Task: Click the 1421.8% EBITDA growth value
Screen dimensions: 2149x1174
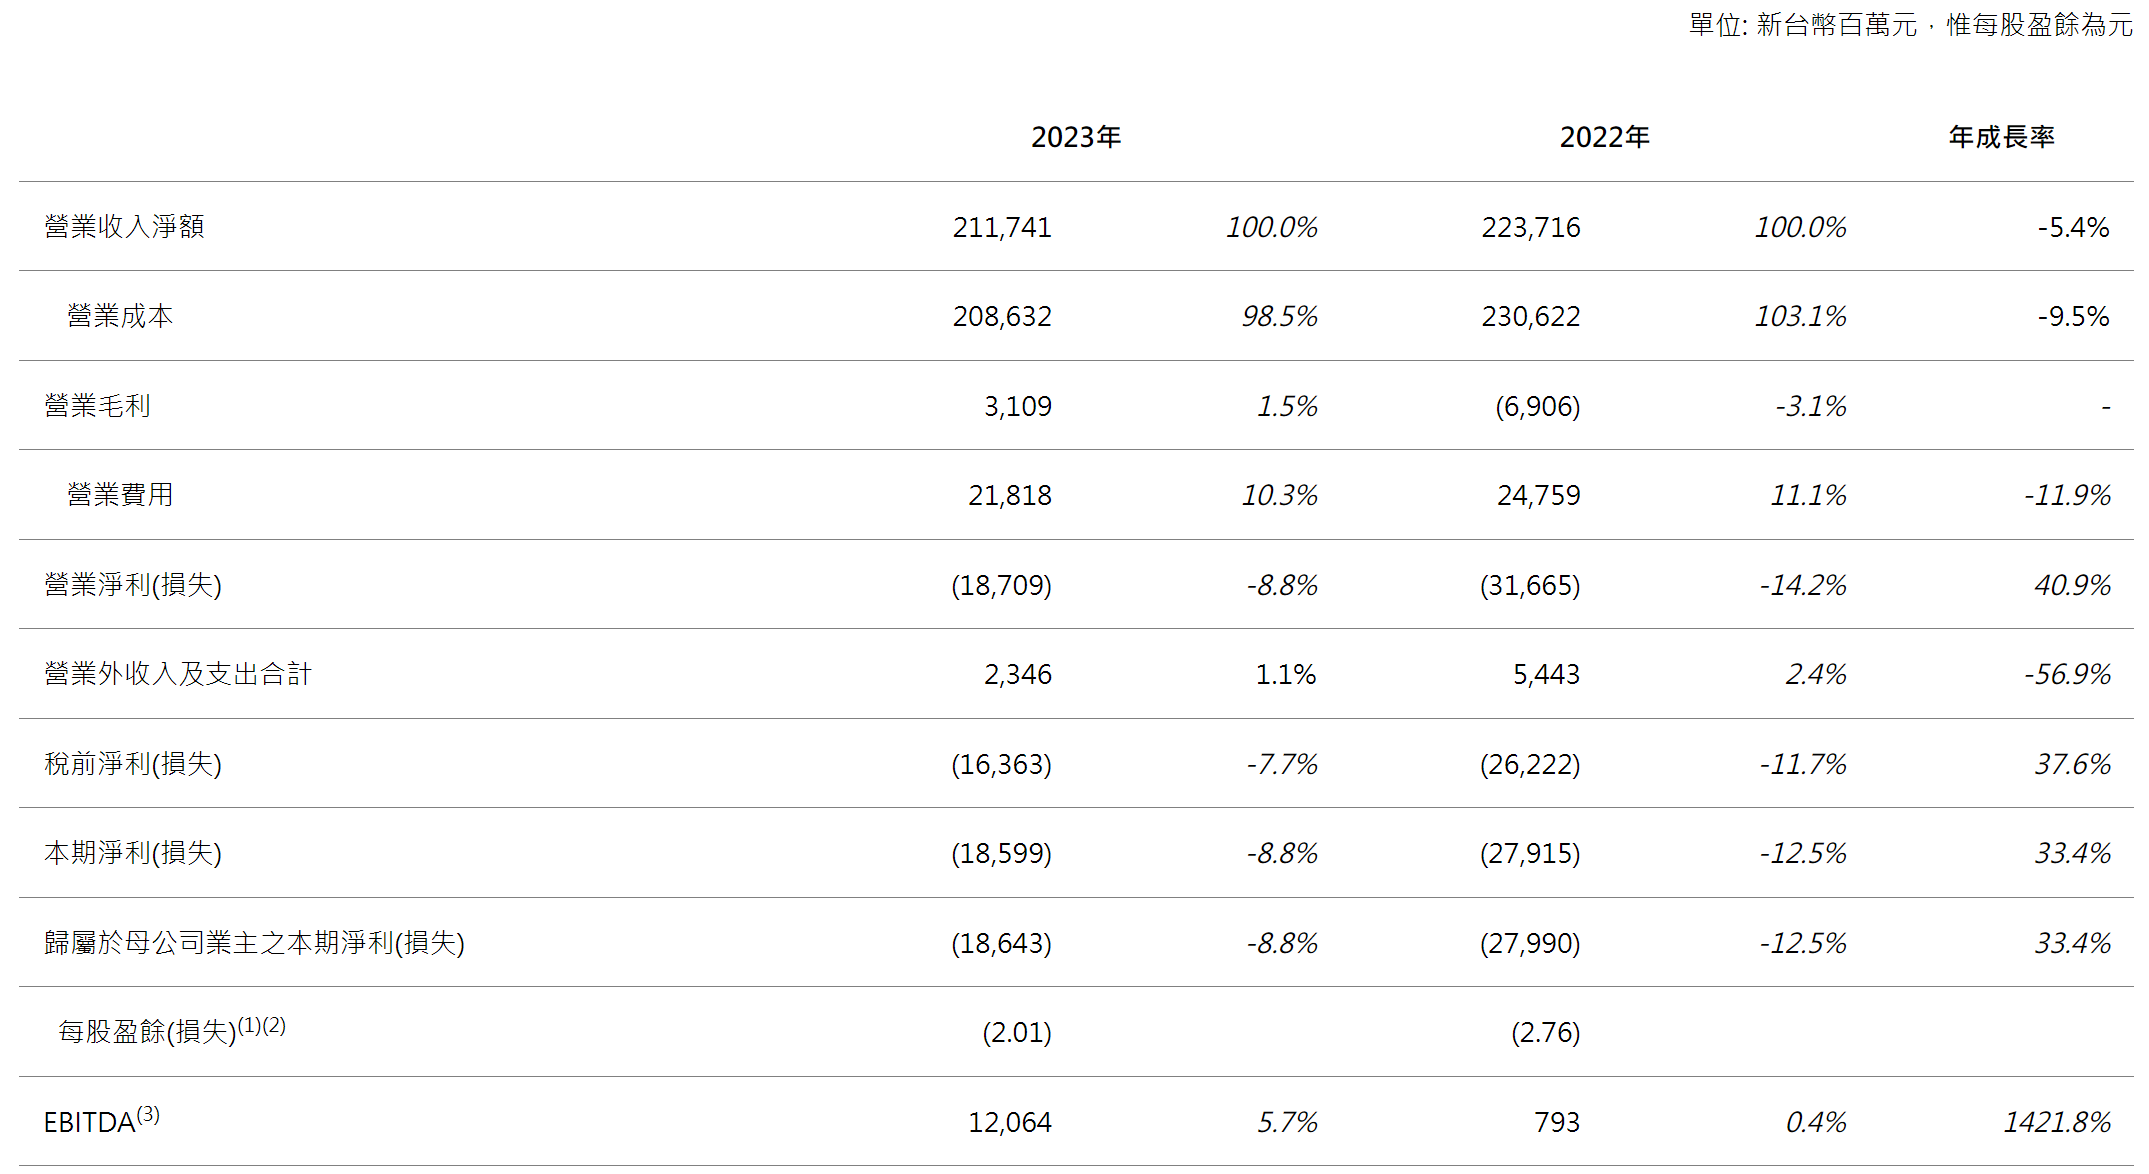Action: pyautogui.click(x=2057, y=1122)
